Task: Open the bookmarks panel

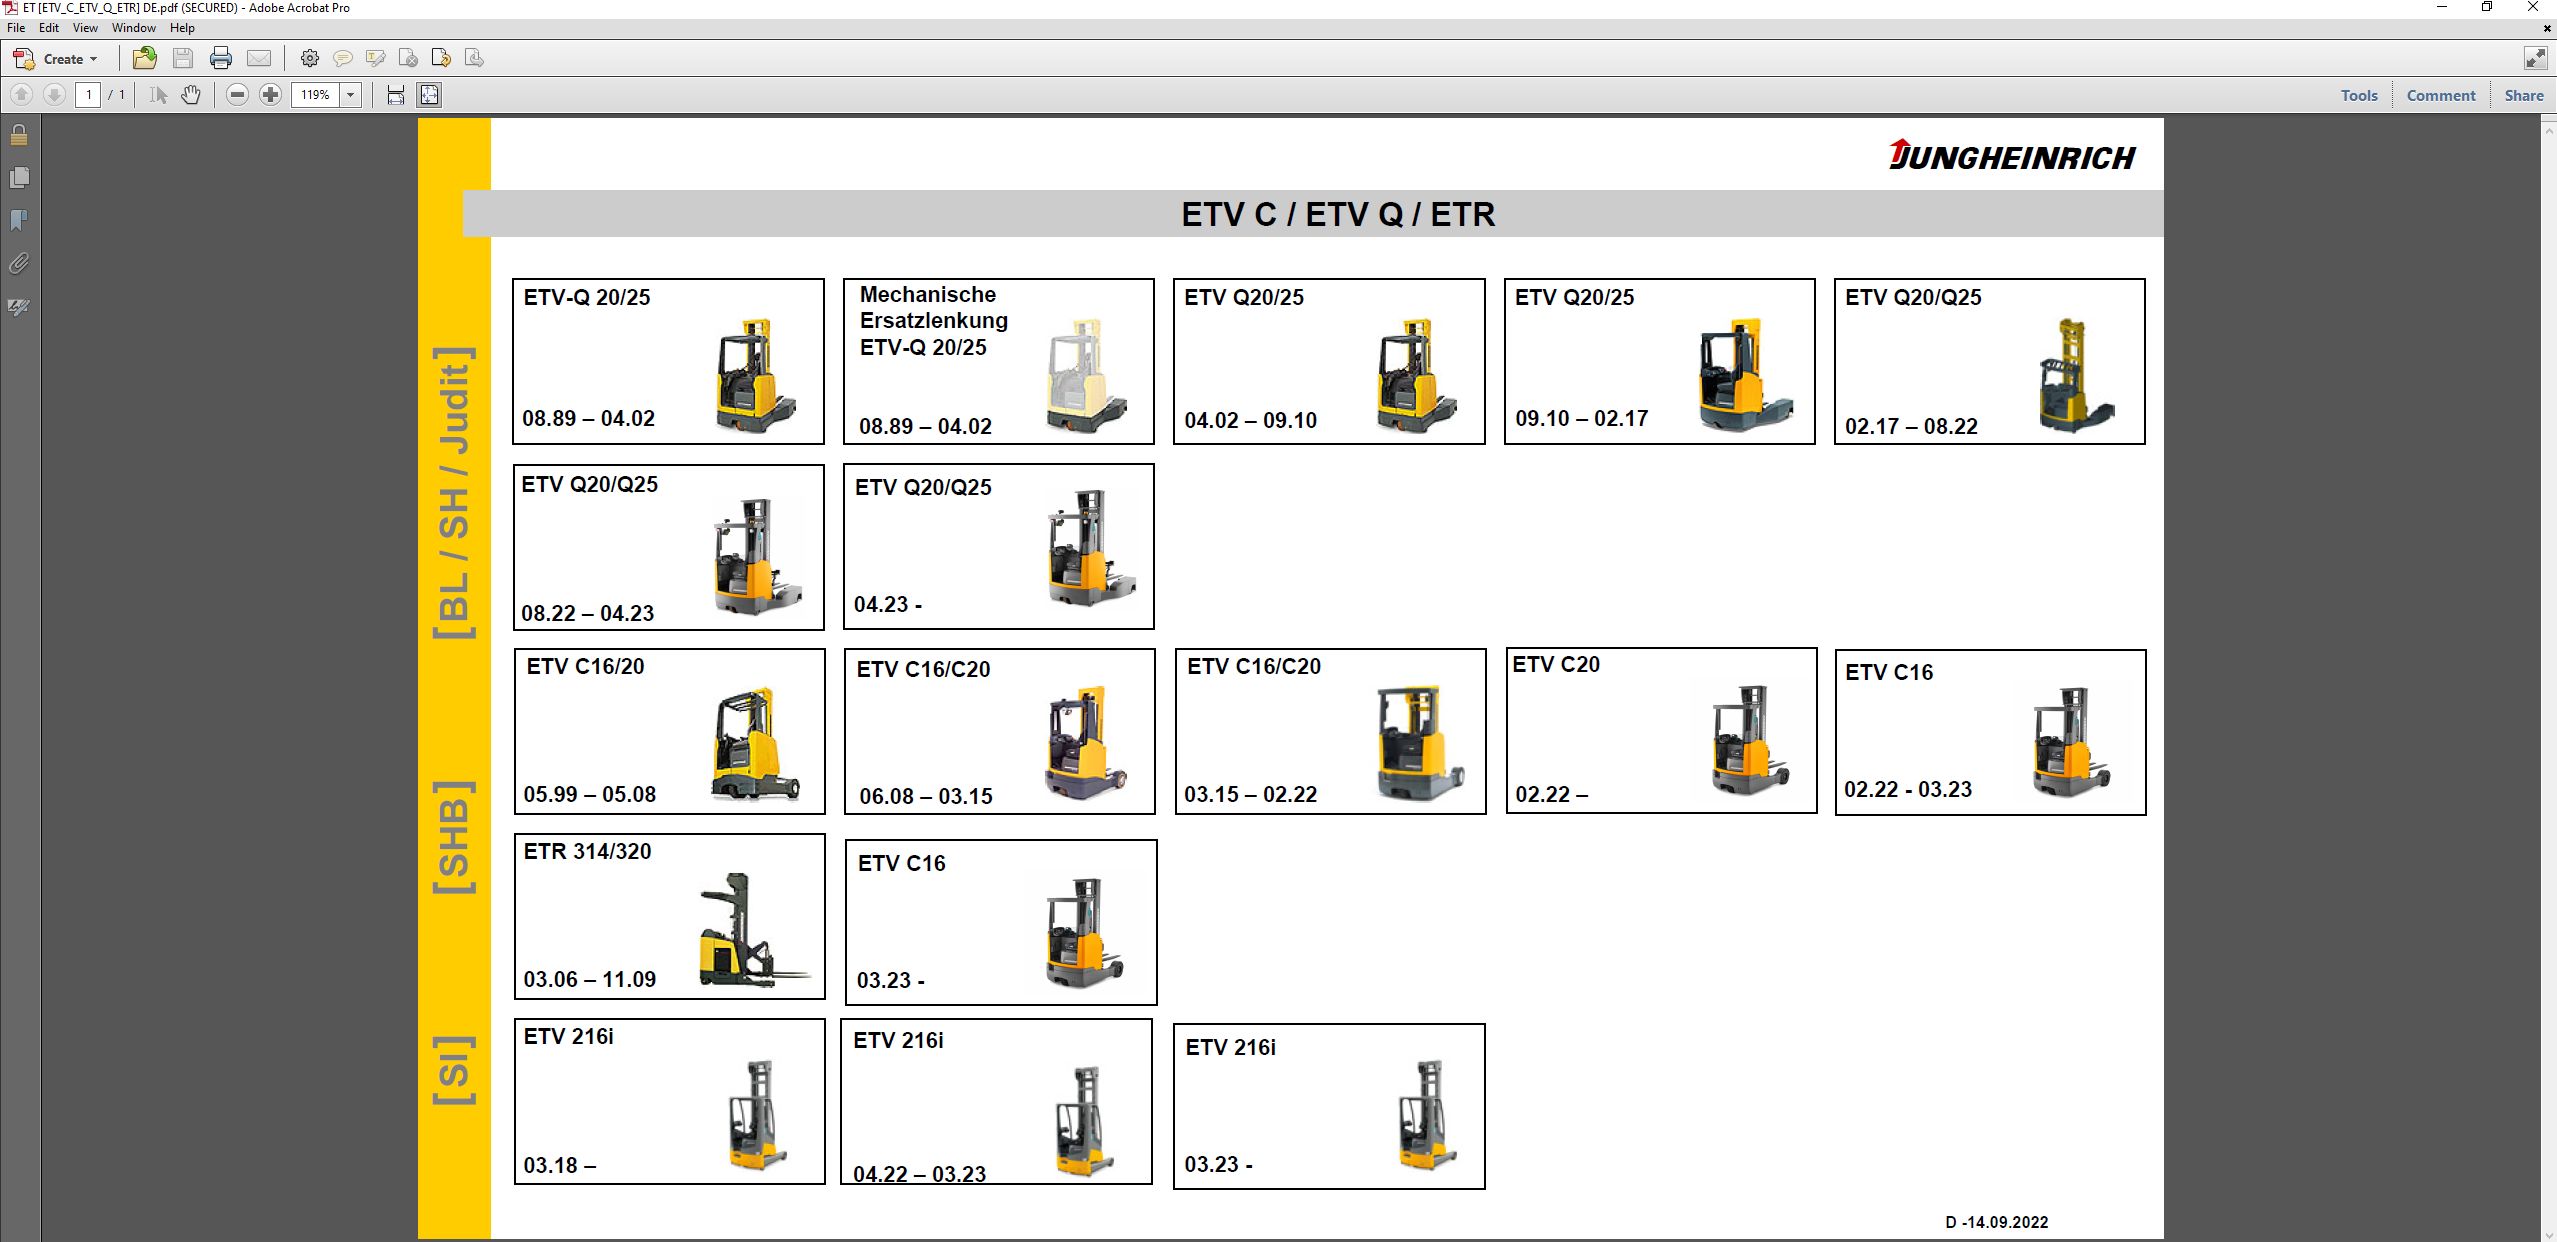Action: (x=19, y=221)
